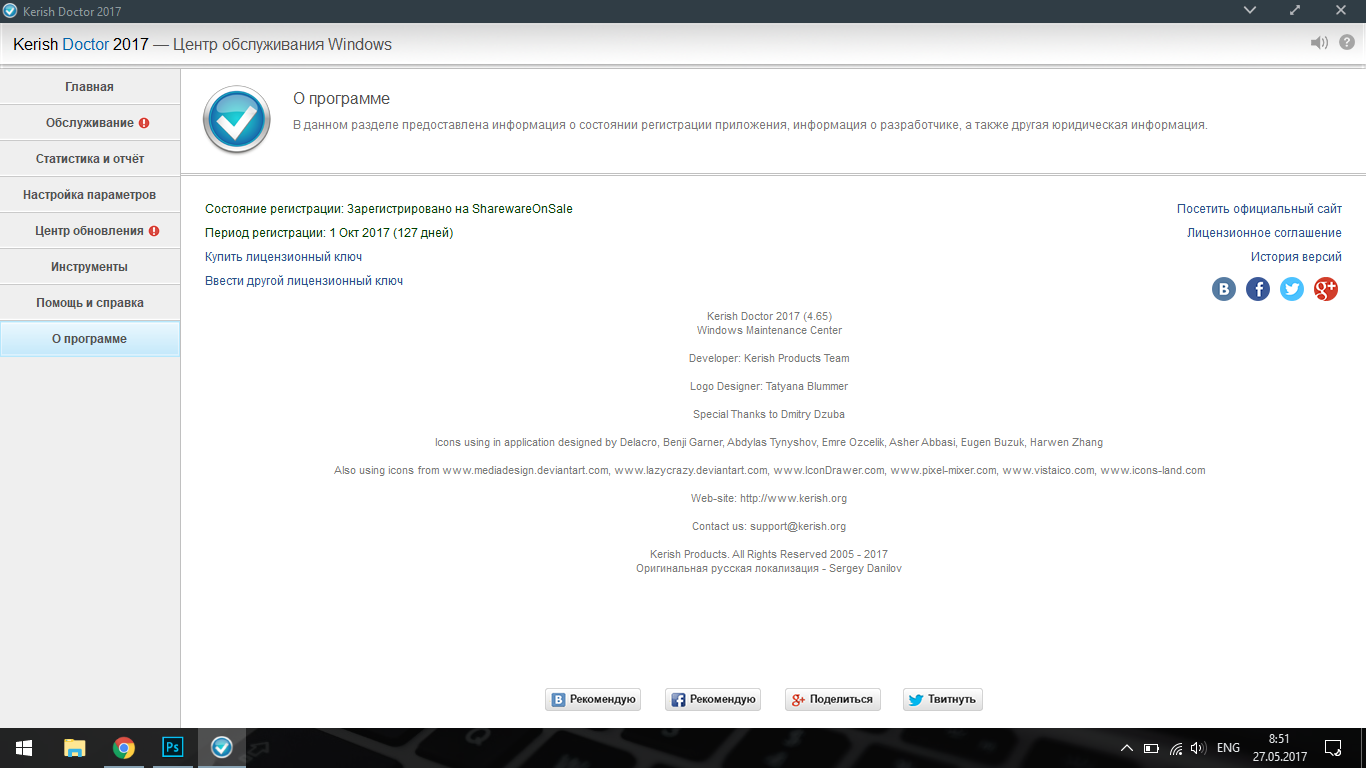Screen dimensions: 1366x768
Task: Mute sounds with the speaker icon
Action: pos(1319,43)
